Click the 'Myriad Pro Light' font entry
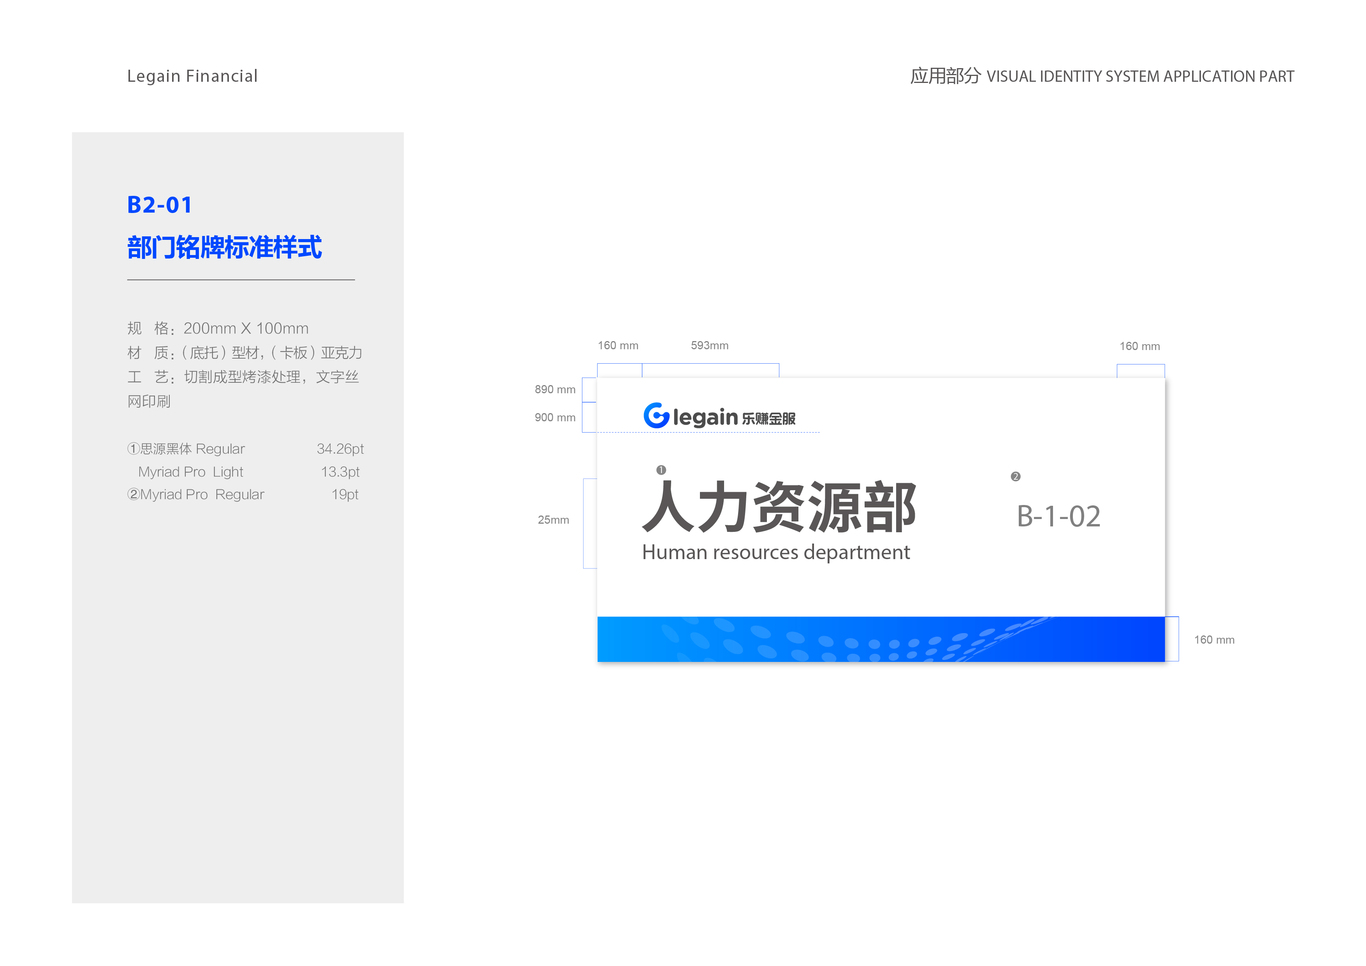The height and width of the screenshot is (966, 1366). tap(191, 472)
